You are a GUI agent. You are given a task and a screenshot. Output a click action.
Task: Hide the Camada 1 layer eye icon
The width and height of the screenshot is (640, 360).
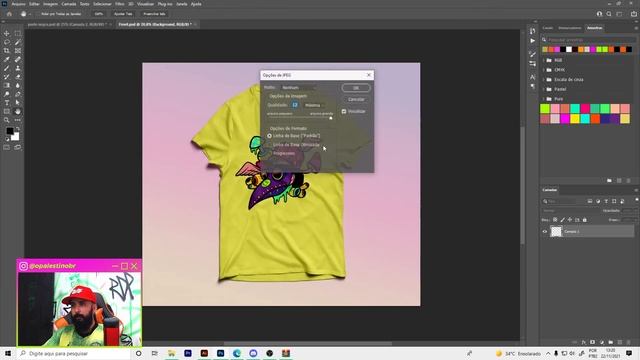544,231
